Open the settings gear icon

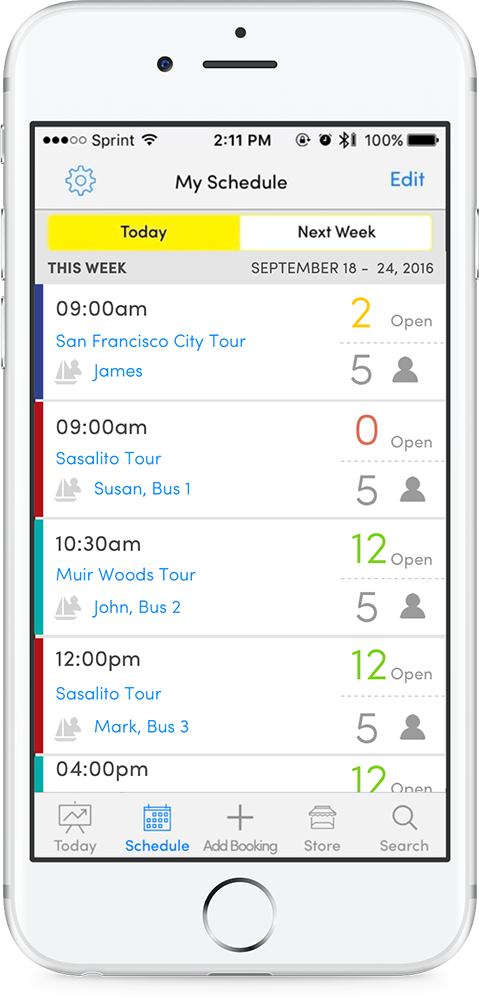pyautogui.click(x=80, y=181)
